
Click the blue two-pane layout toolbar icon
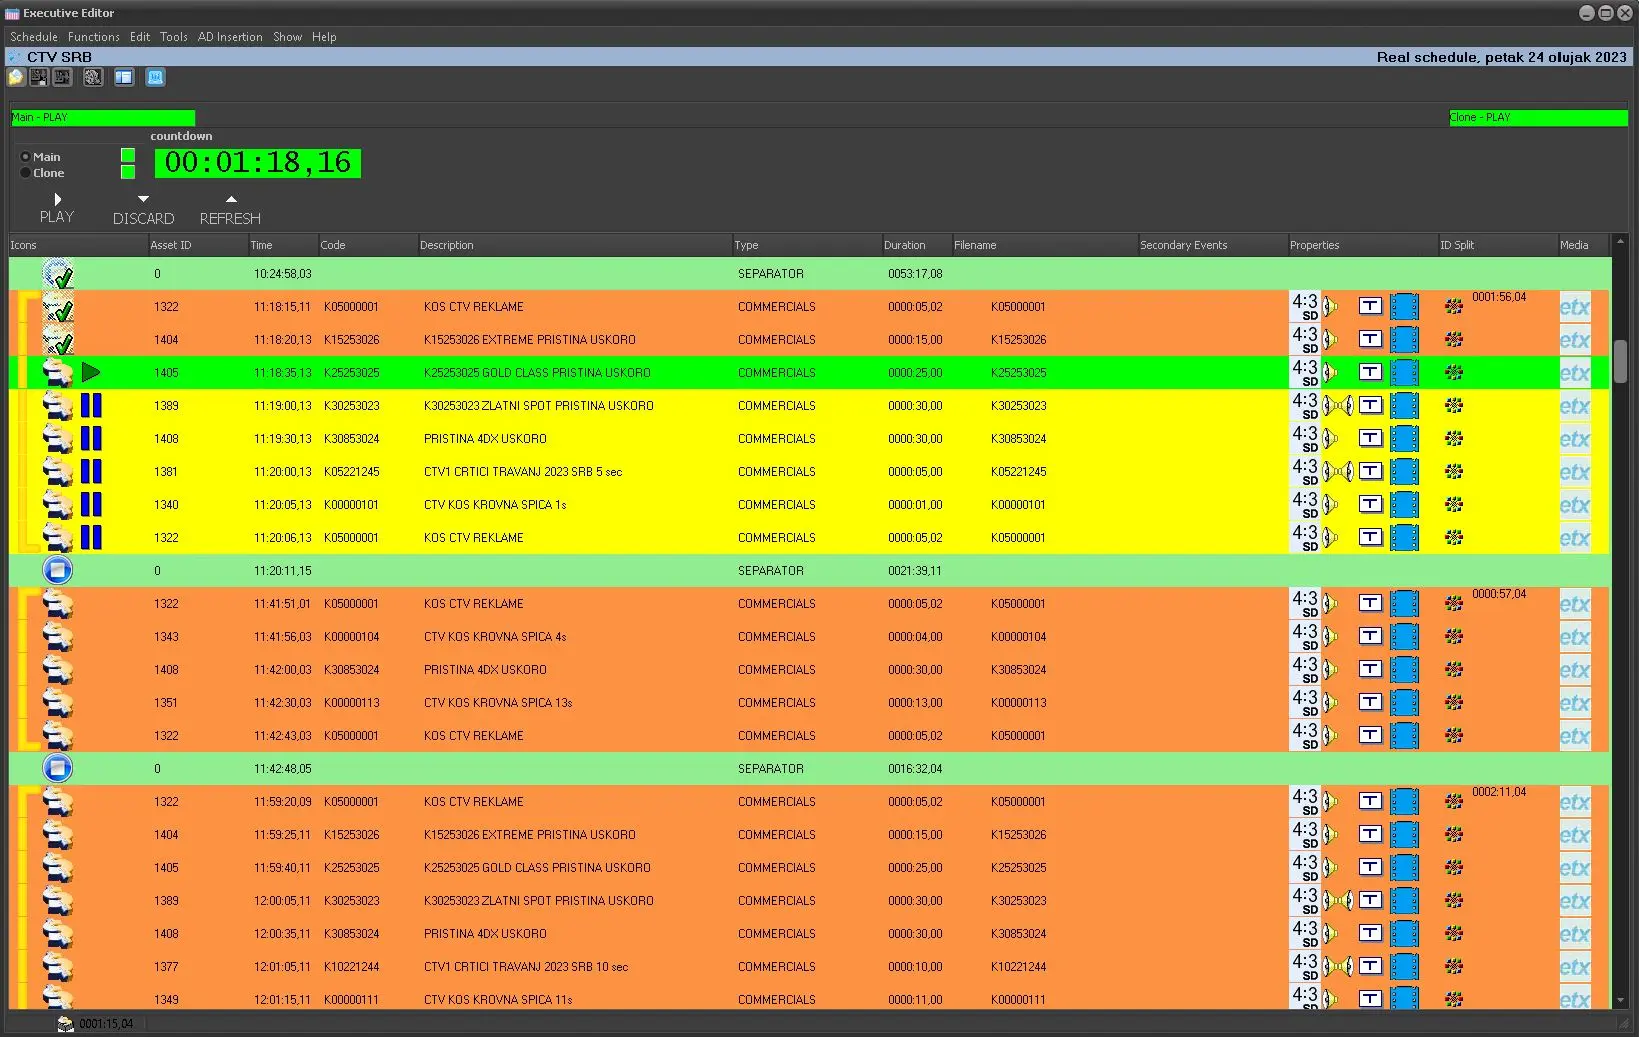[124, 77]
